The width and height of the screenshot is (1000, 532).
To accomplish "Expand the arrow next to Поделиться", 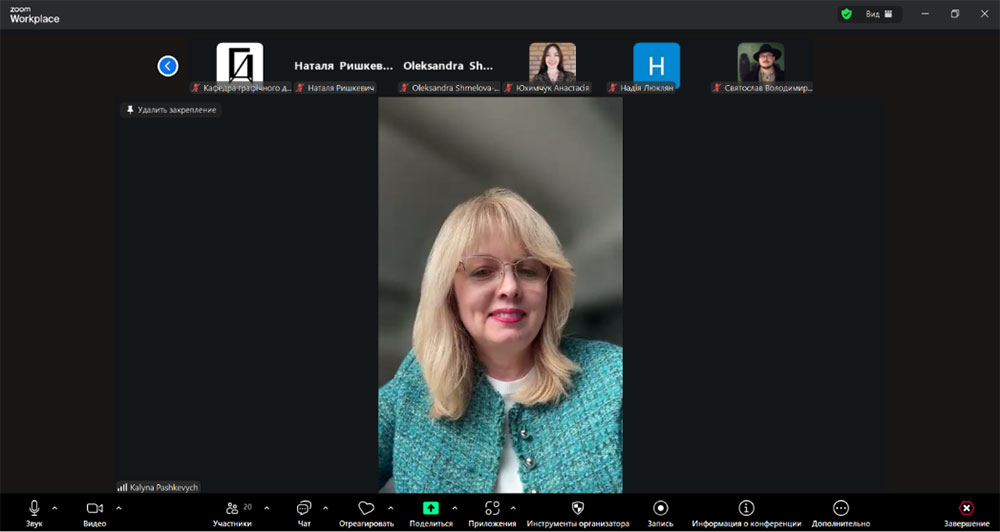I will click(455, 508).
